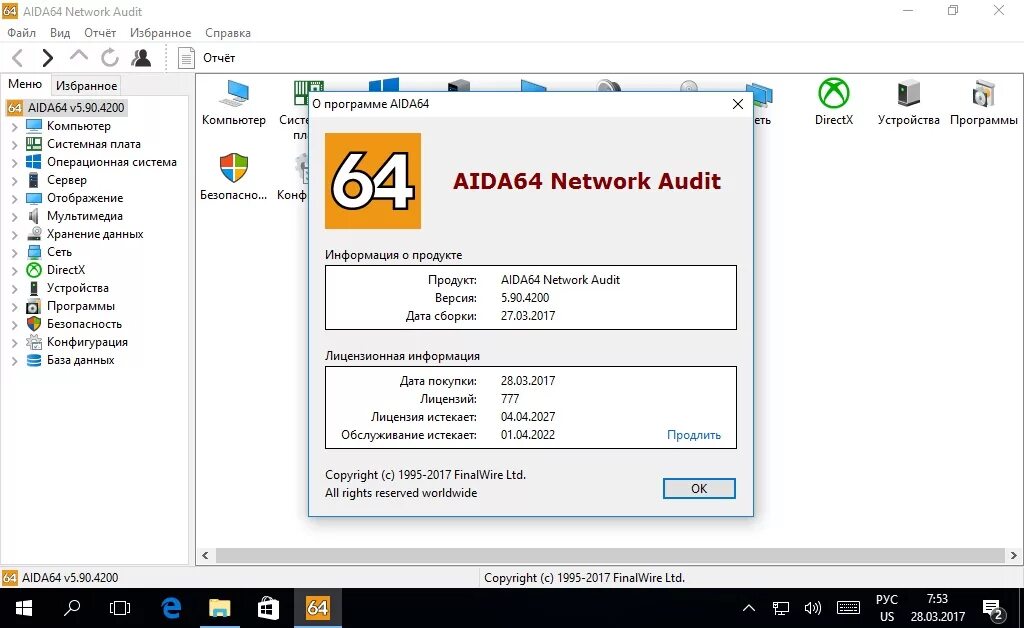The image size is (1024, 628).
Task: Select База данных in the tree
Action: [70, 360]
